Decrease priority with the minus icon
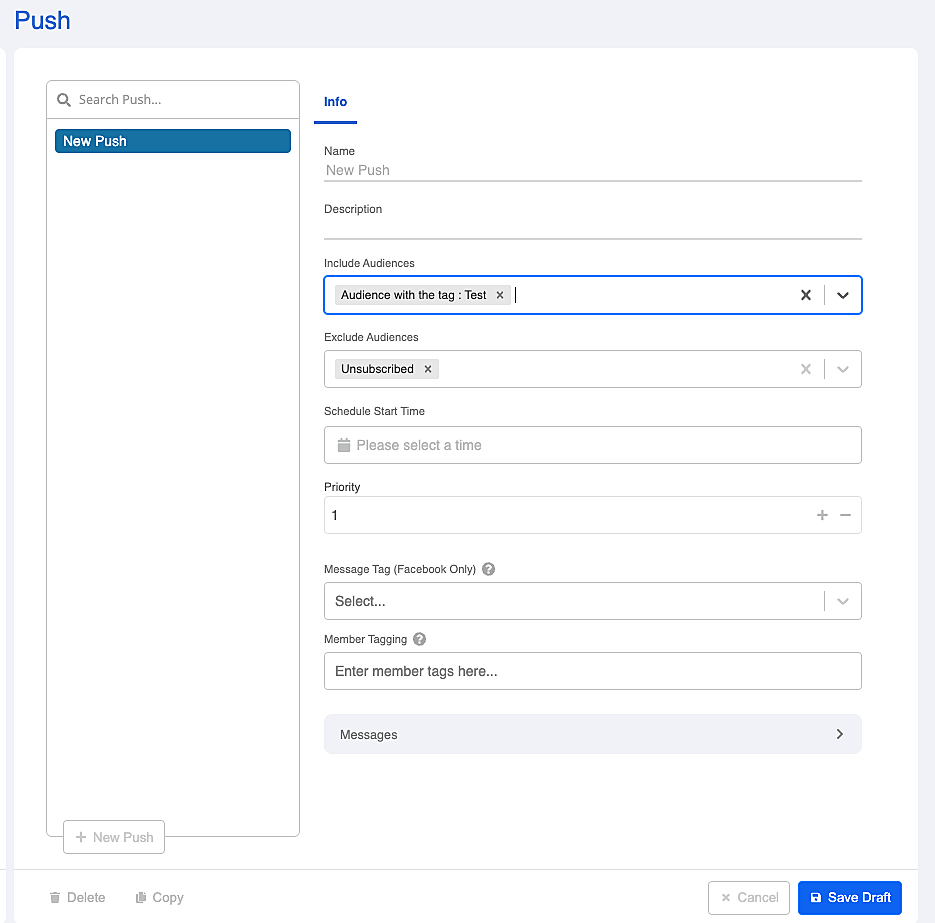 click(x=846, y=515)
